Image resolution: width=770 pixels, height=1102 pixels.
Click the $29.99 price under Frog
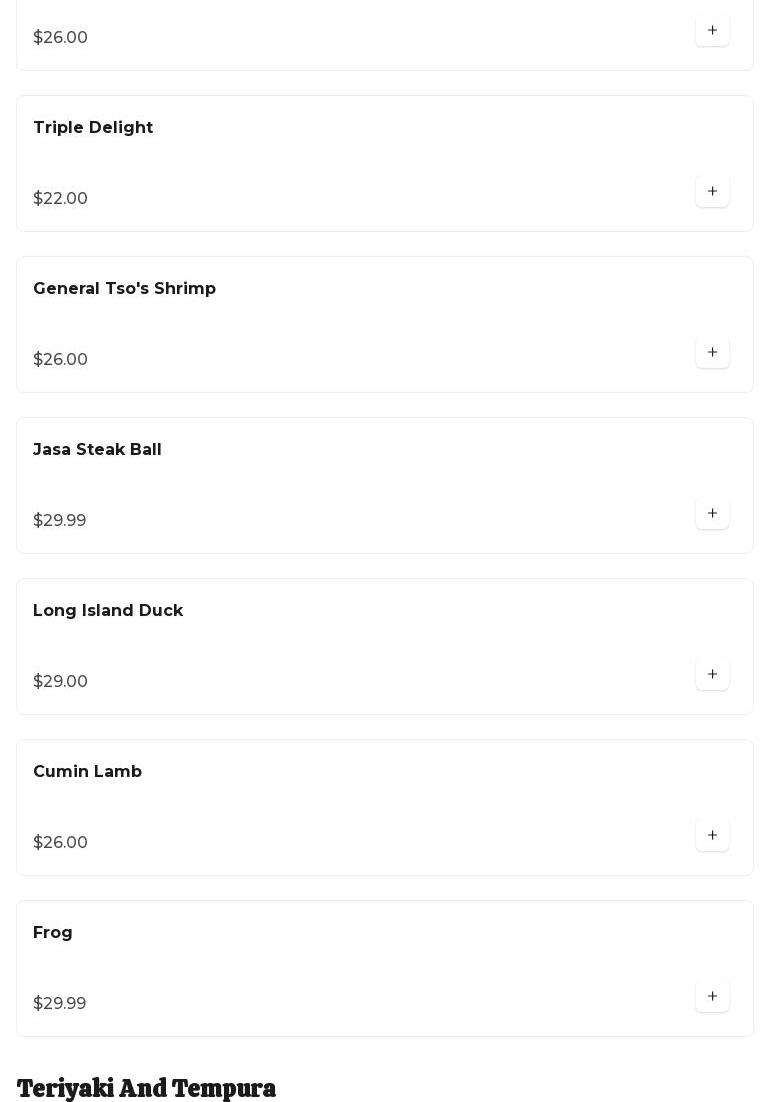[x=60, y=1004]
